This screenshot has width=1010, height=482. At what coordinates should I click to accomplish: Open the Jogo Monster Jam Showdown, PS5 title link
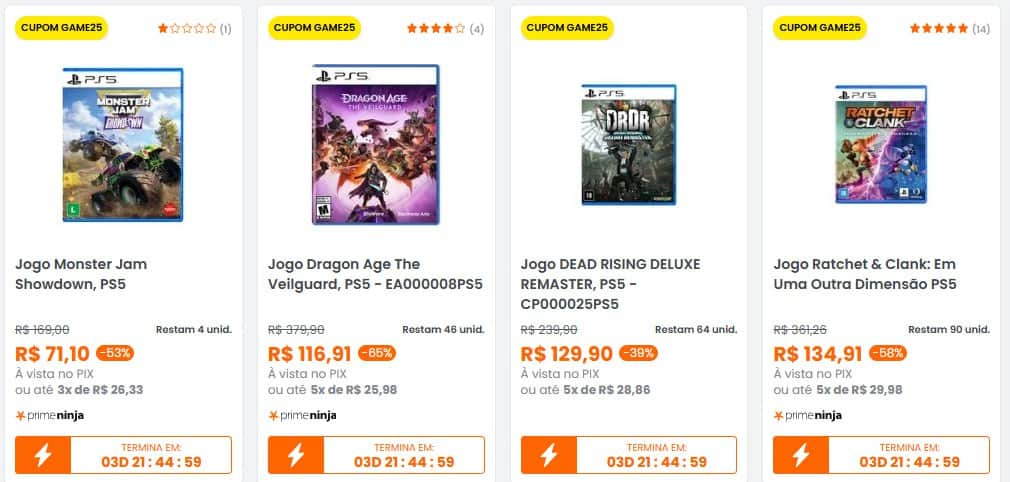point(81,274)
